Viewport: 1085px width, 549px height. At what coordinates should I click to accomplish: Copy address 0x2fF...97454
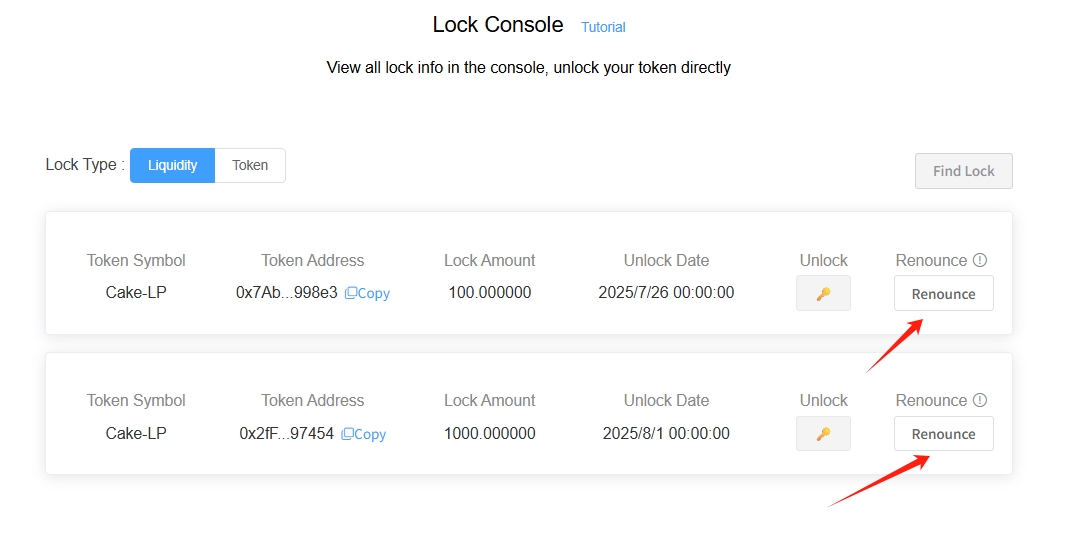364,434
